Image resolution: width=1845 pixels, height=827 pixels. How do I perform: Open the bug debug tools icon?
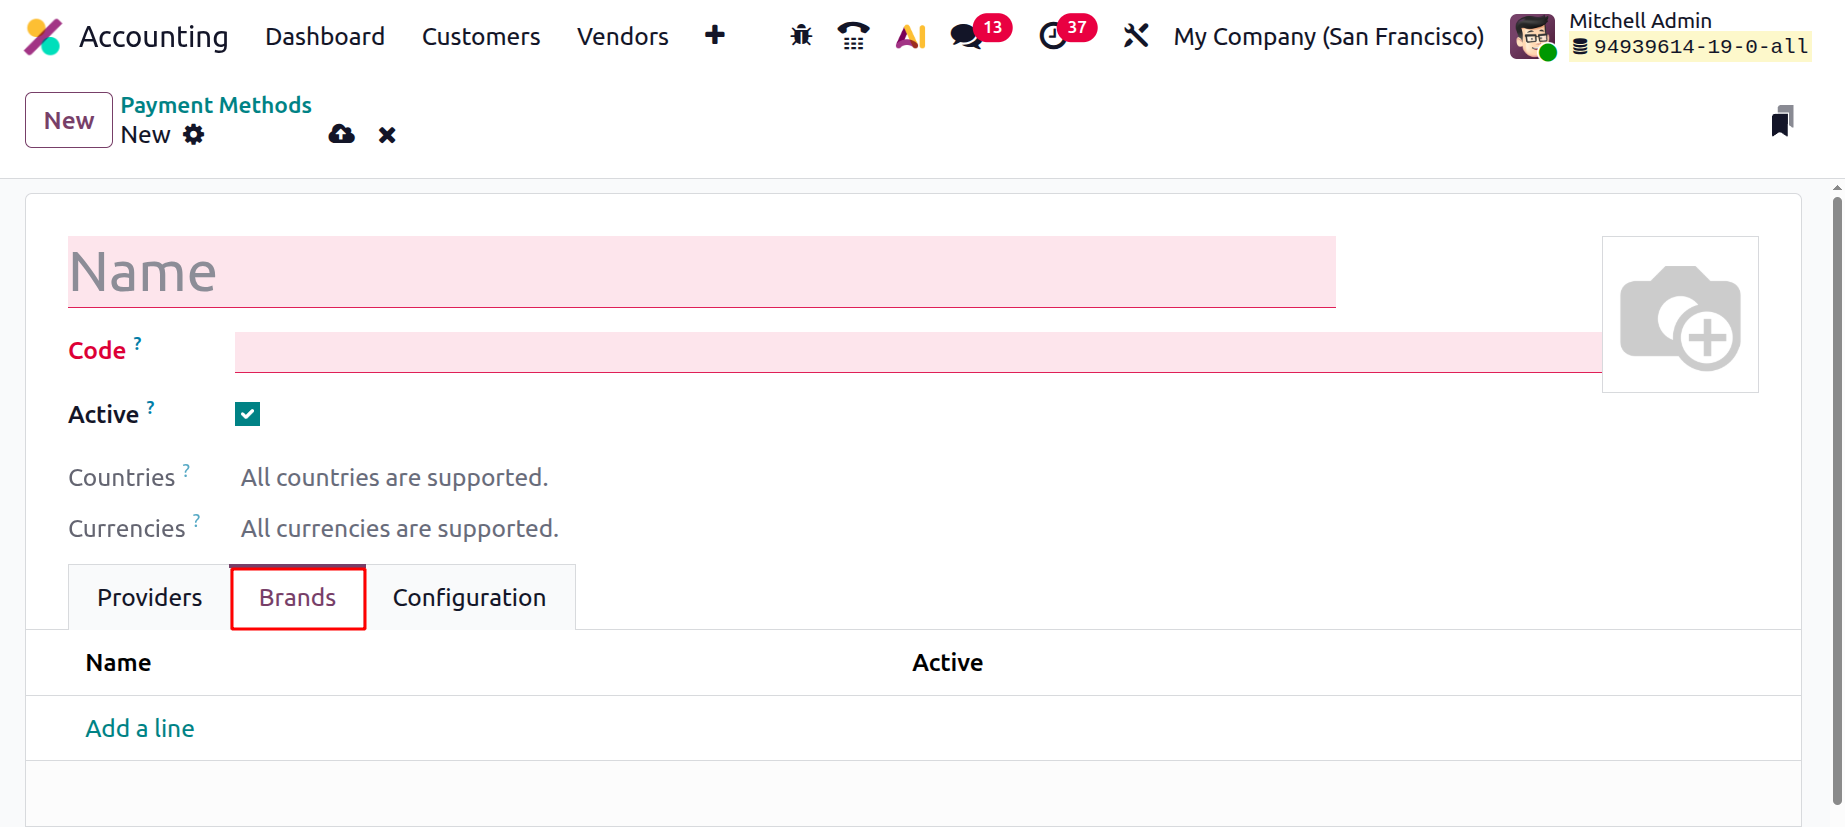[x=801, y=36]
